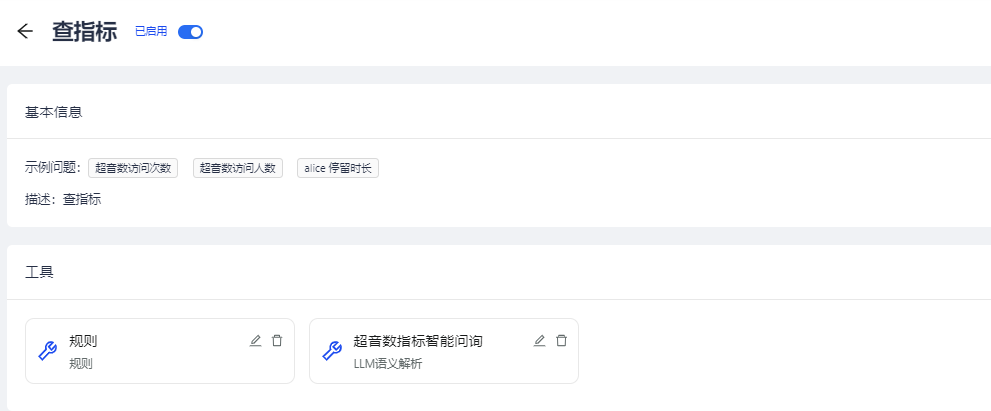Select the 超音数访问人数 example question tag
991x411 pixels.
coord(238,168)
